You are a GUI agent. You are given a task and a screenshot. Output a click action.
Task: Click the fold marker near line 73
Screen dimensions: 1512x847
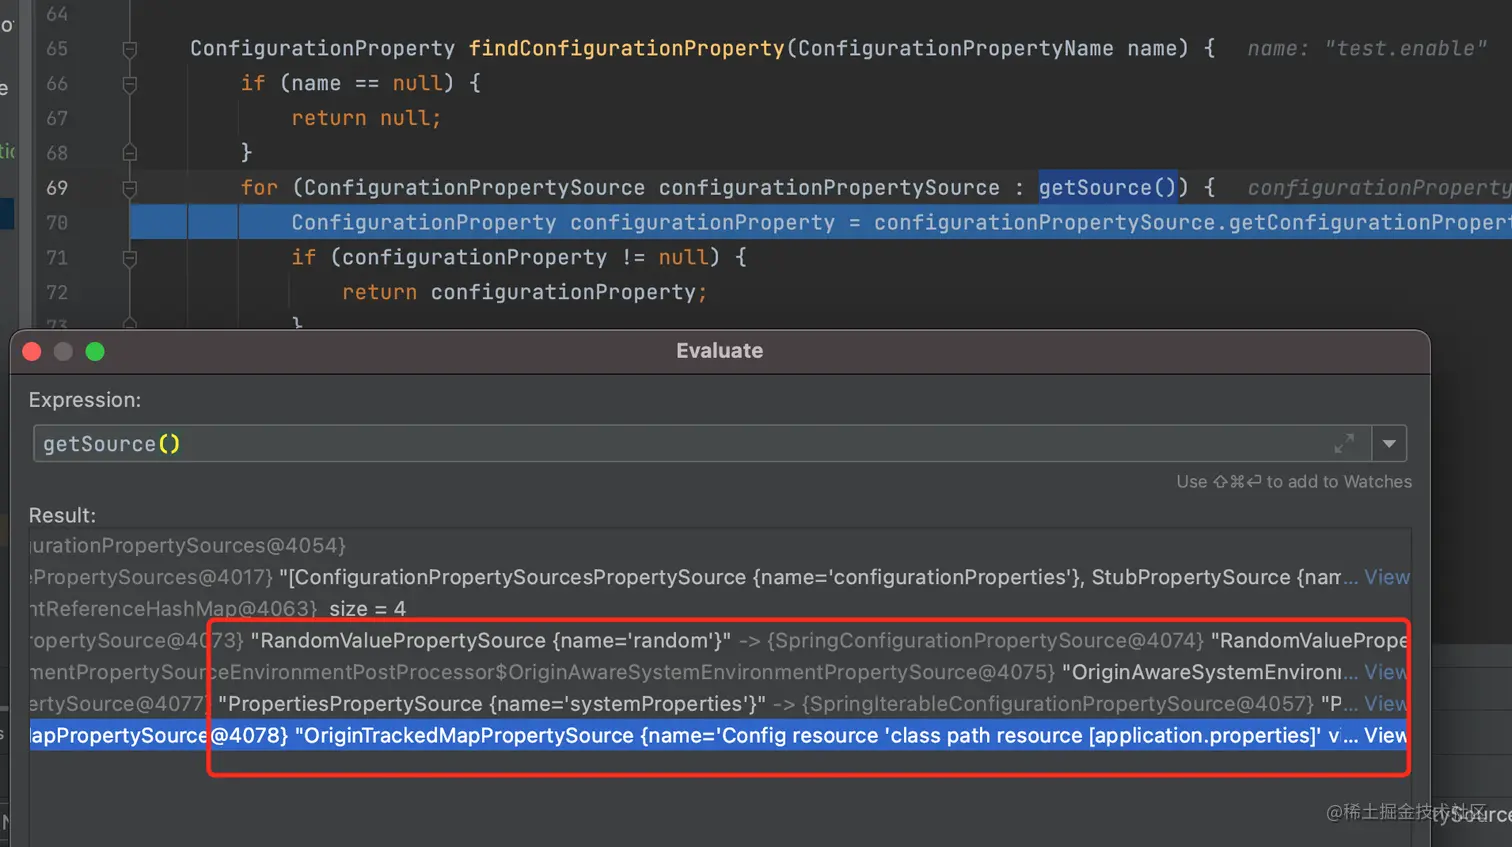click(129, 322)
